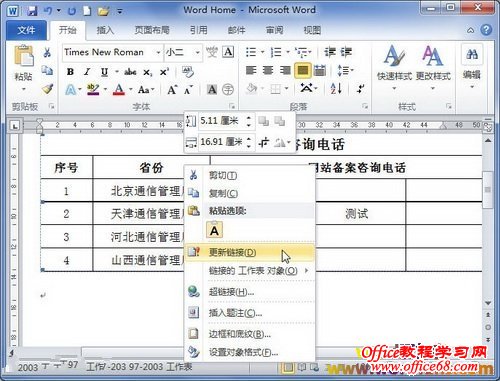
Task: Click the Distributed alignment icon
Action: 320,70
